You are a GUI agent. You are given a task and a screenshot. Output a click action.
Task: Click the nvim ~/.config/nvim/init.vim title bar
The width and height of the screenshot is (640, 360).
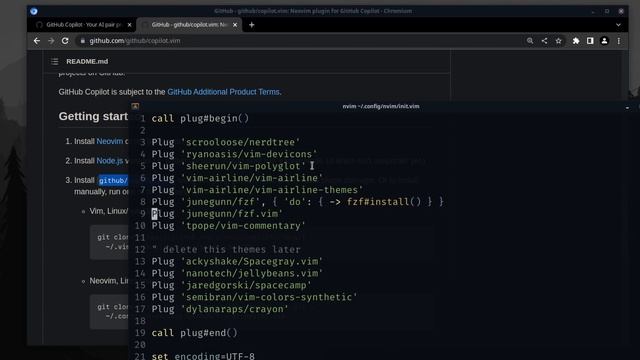tap(380, 106)
